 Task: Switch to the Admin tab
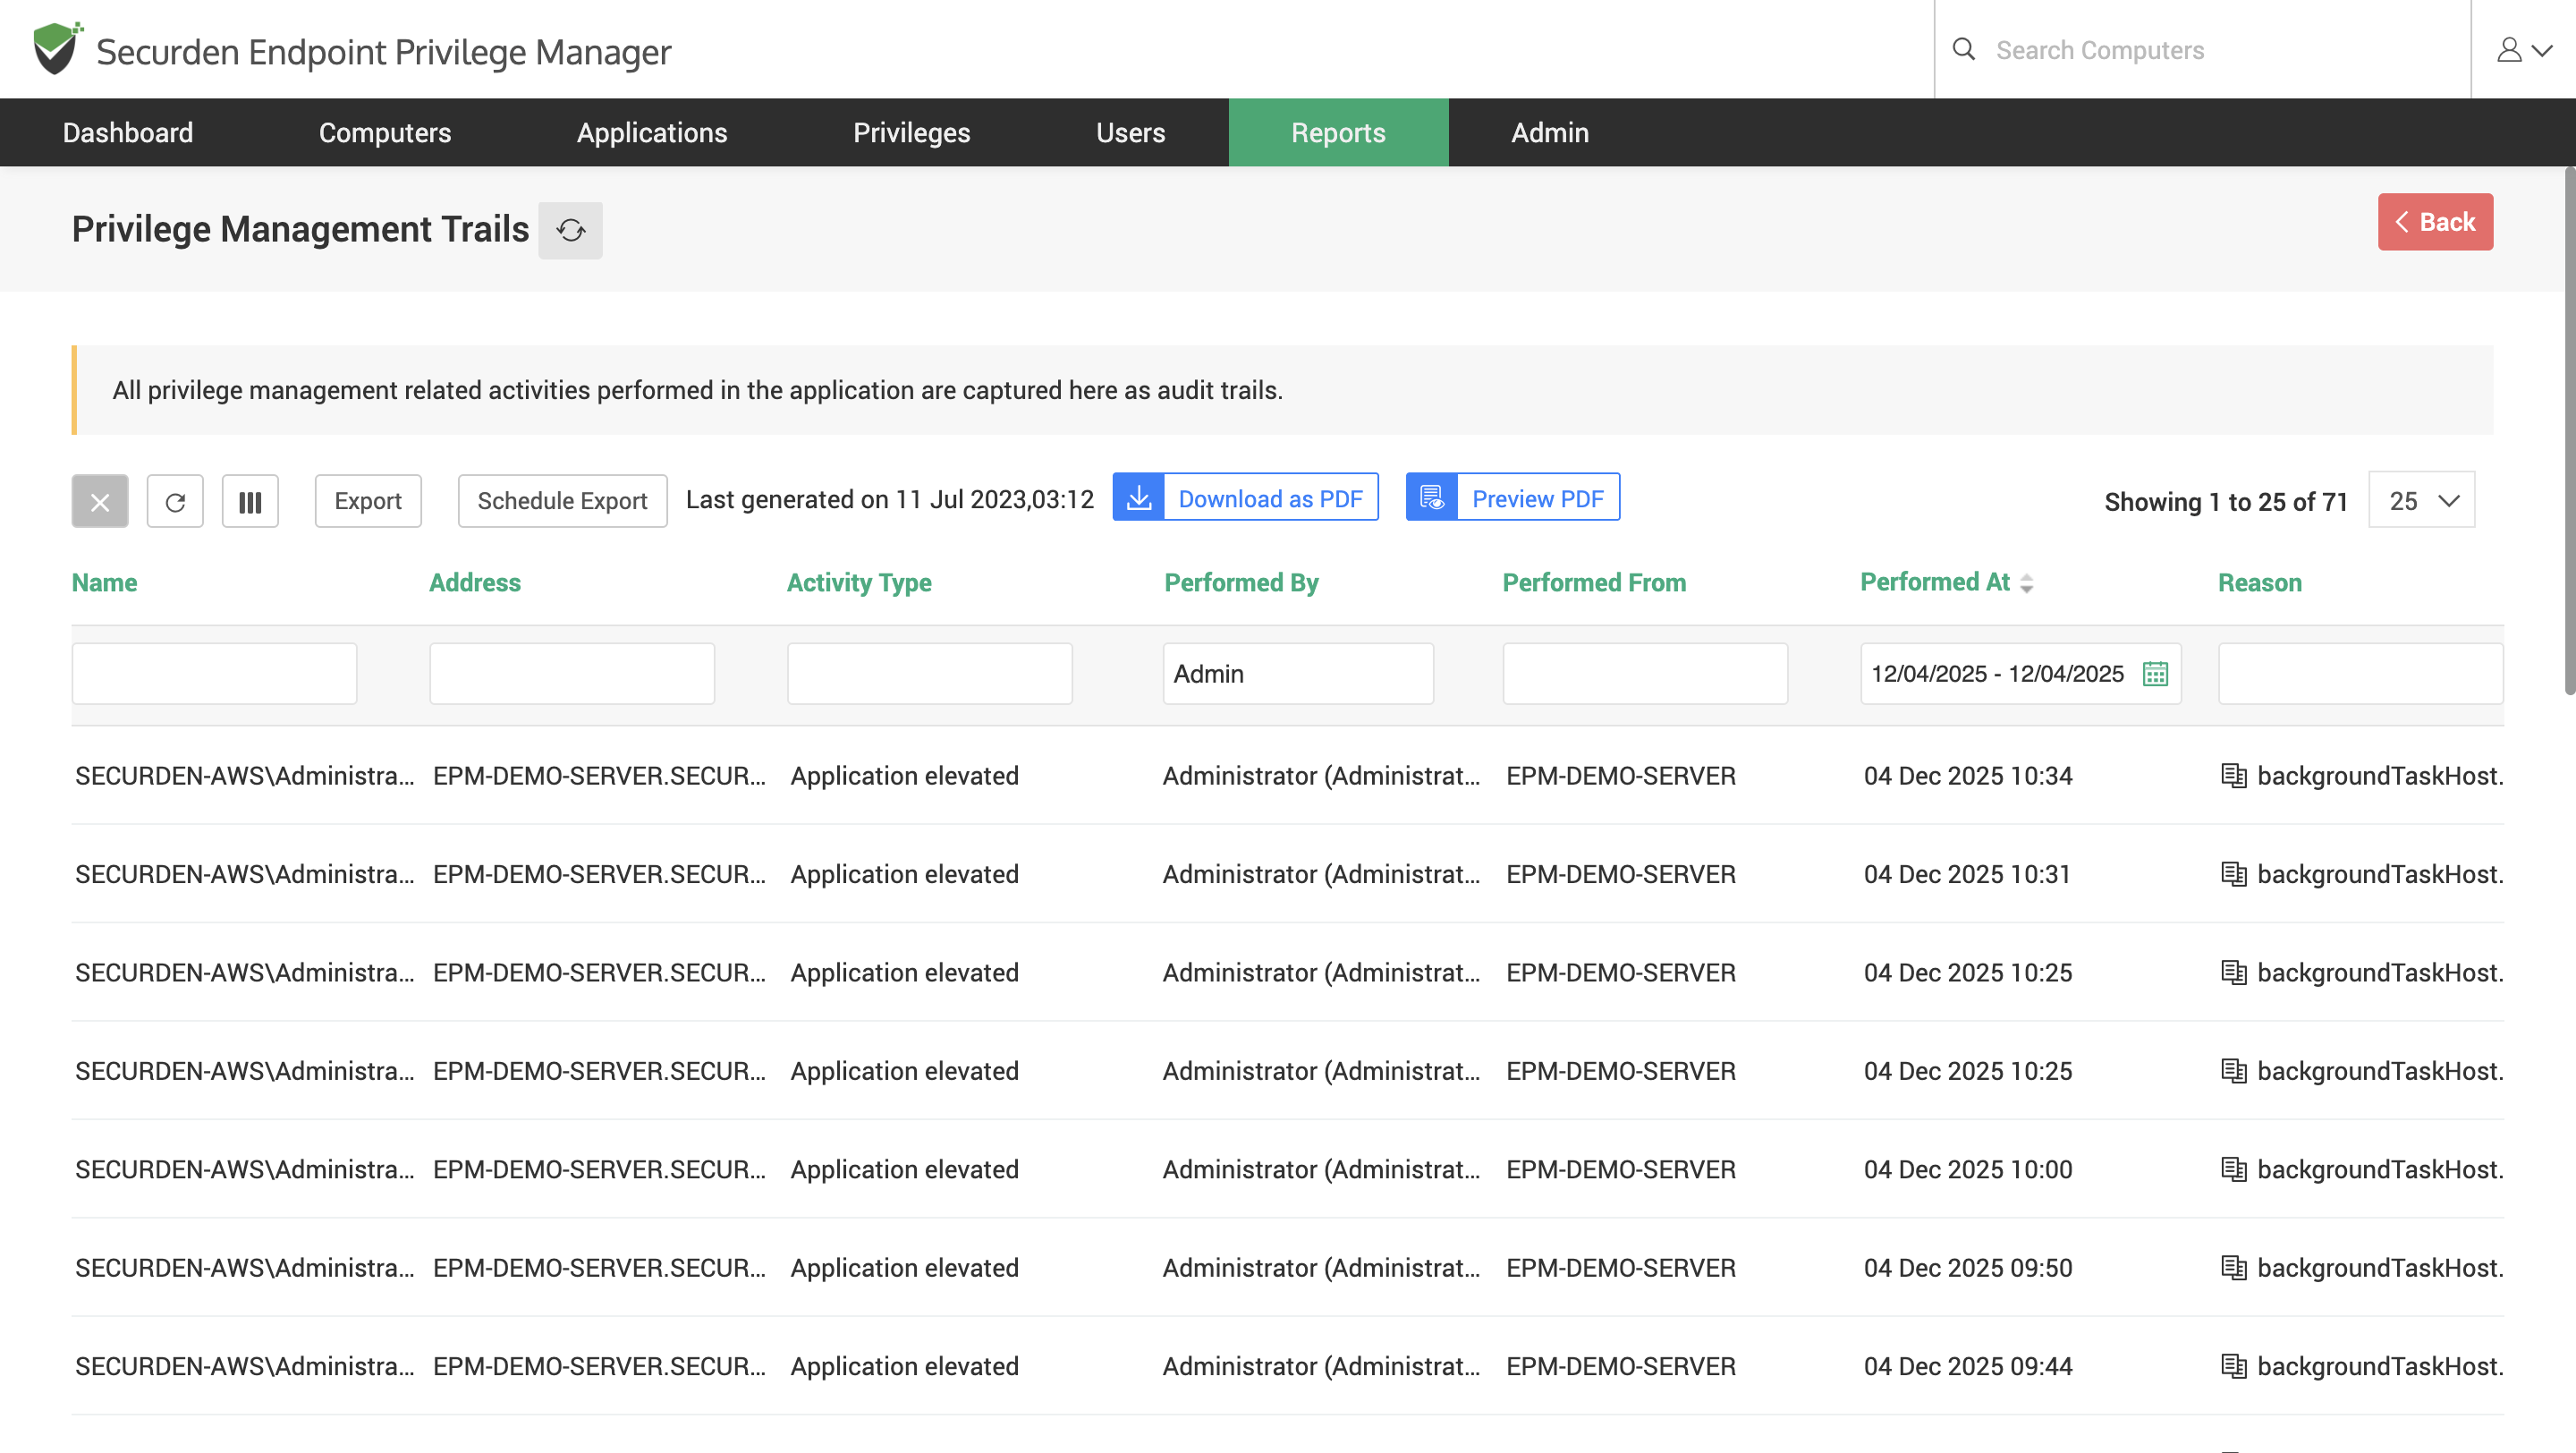pyautogui.click(x=1549, y=132)
